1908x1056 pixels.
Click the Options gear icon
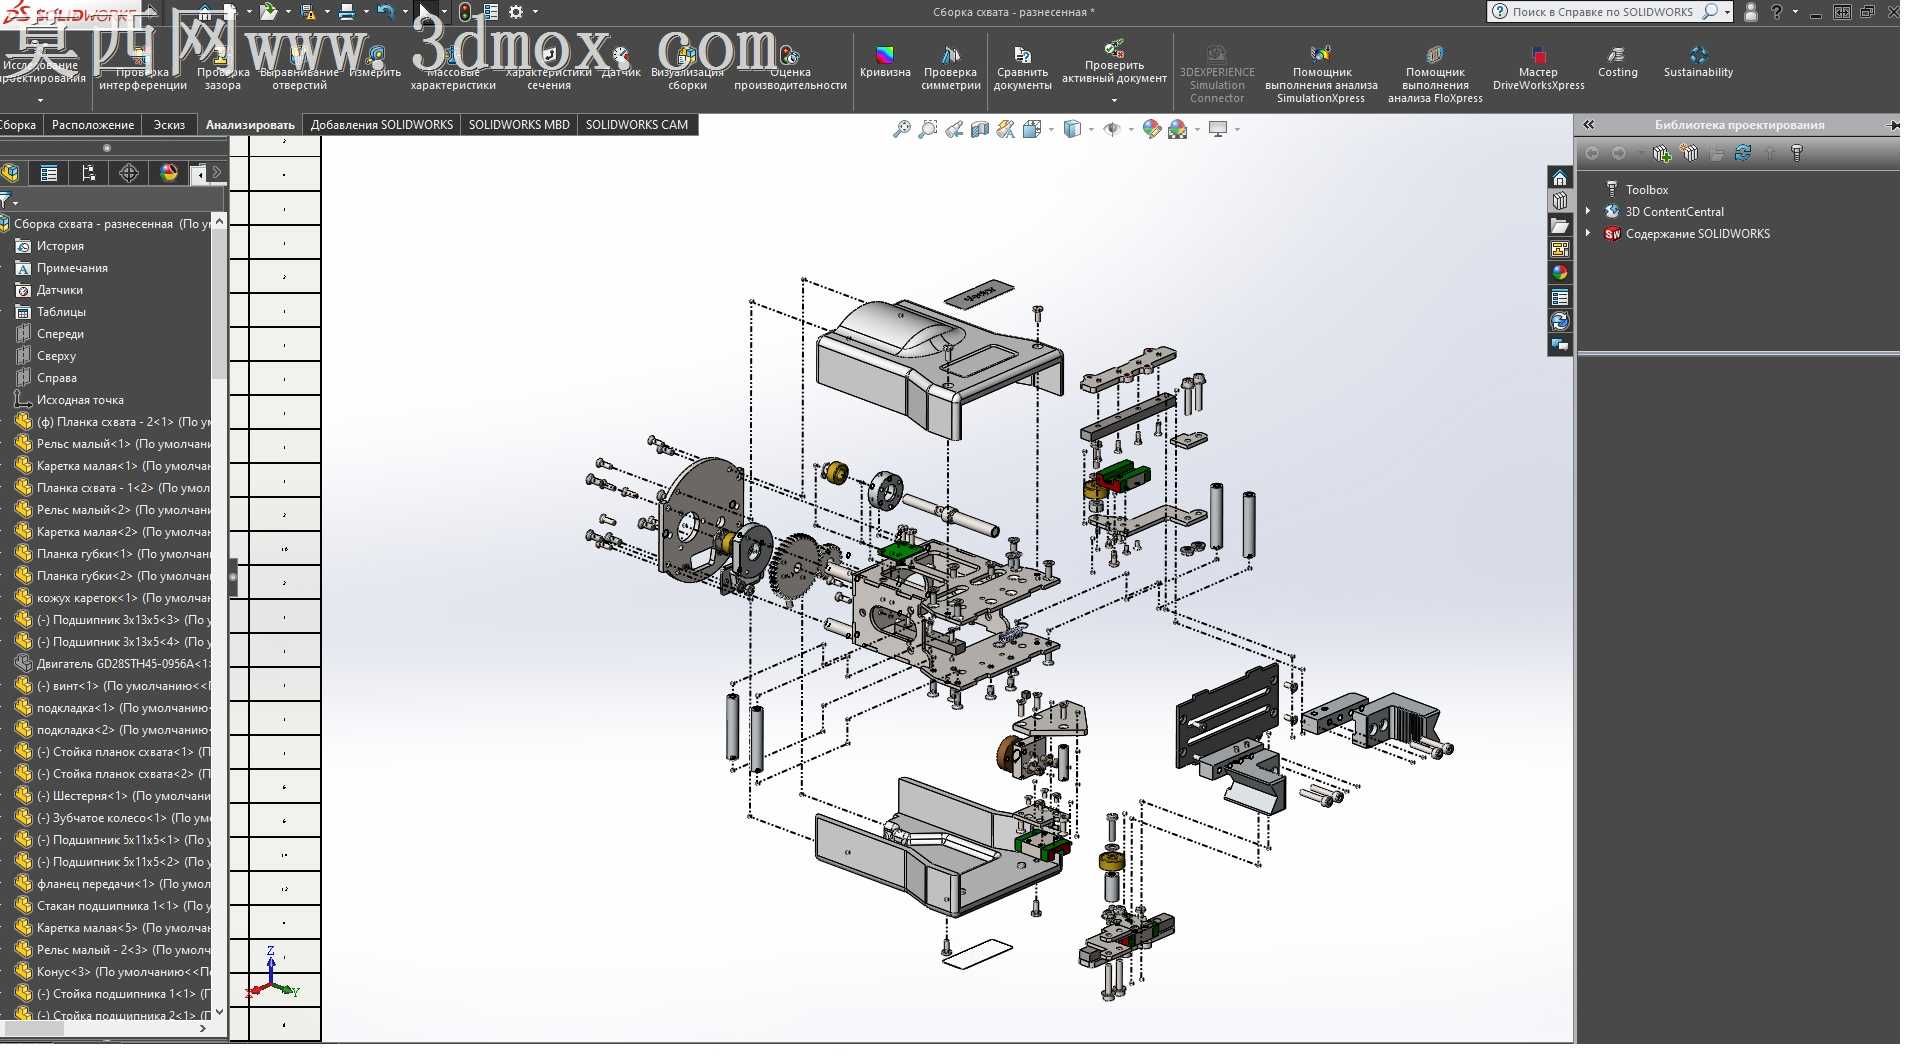[516, 12]
